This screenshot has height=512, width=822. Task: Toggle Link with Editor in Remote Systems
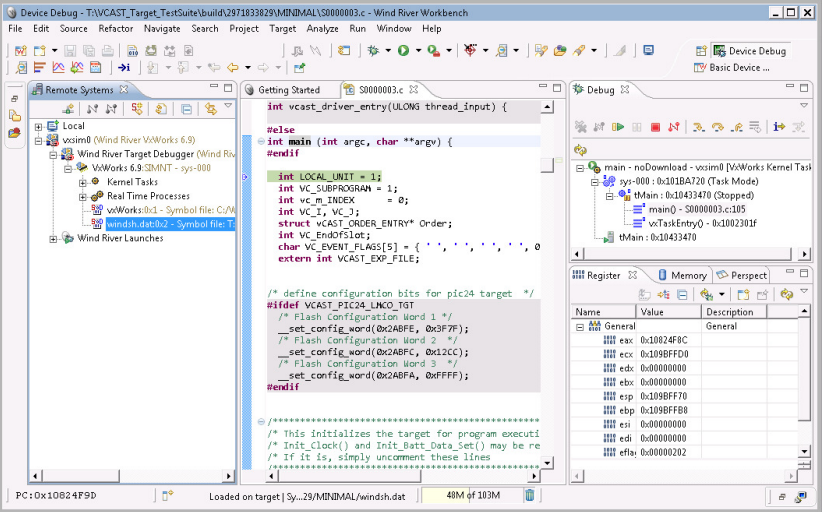[x=210, y=109]
